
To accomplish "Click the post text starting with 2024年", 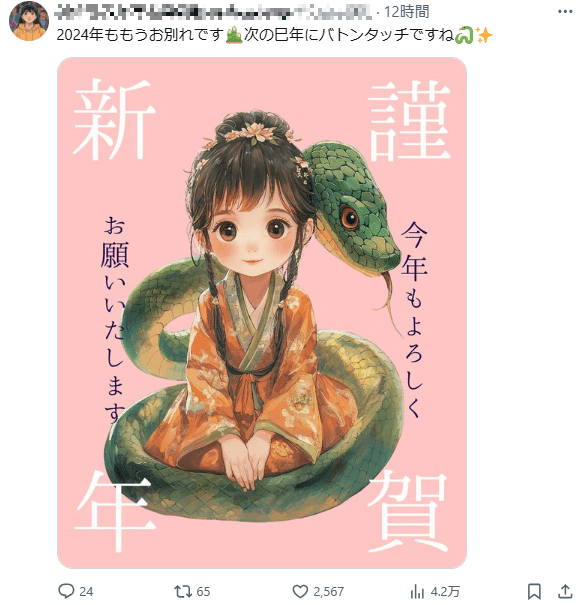I will click(274, 35).
